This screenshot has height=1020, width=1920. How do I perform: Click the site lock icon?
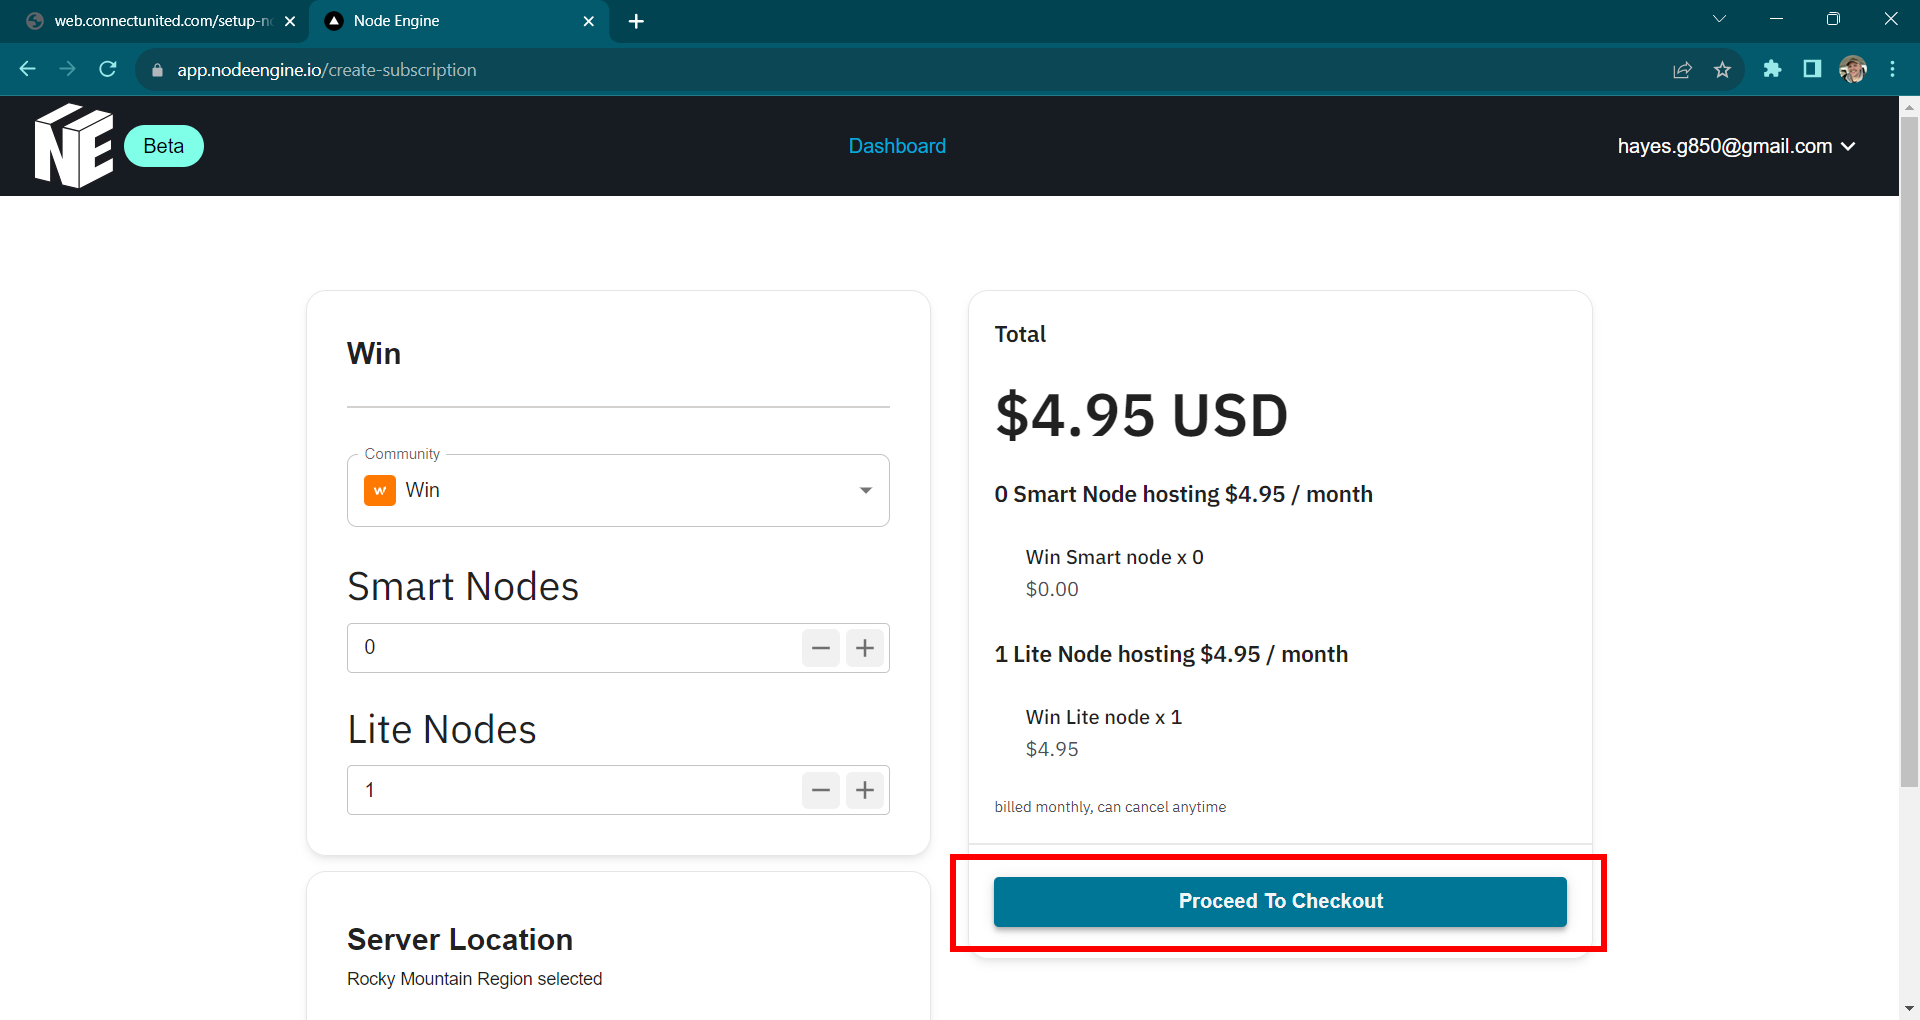[157, 70]
